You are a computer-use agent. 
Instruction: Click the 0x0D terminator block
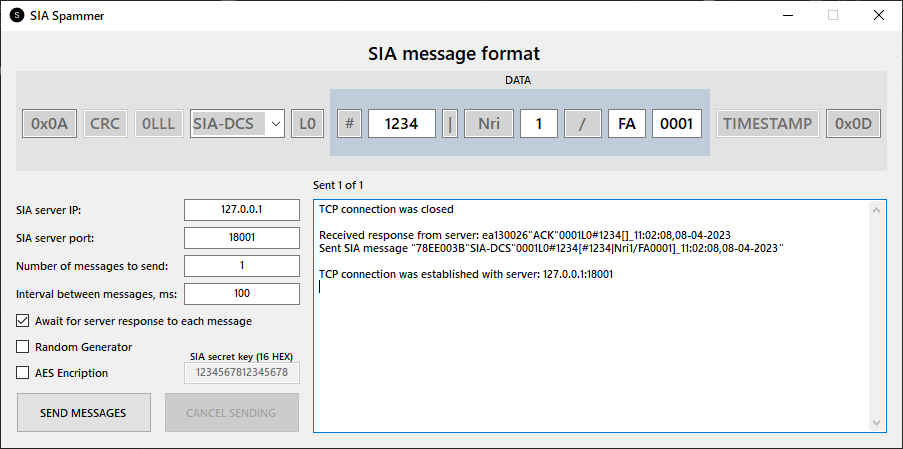(853, 124)
